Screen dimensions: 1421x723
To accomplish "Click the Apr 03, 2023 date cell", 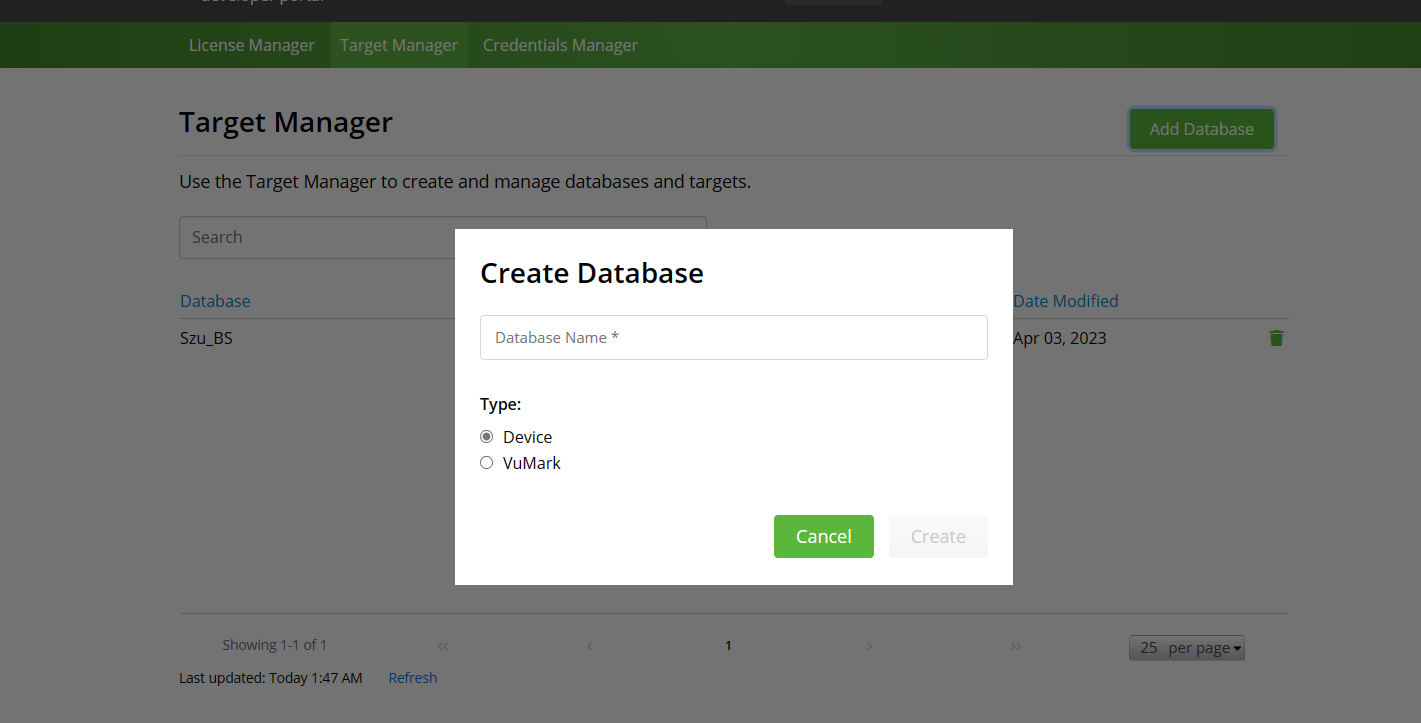I will coord(1060,338).
